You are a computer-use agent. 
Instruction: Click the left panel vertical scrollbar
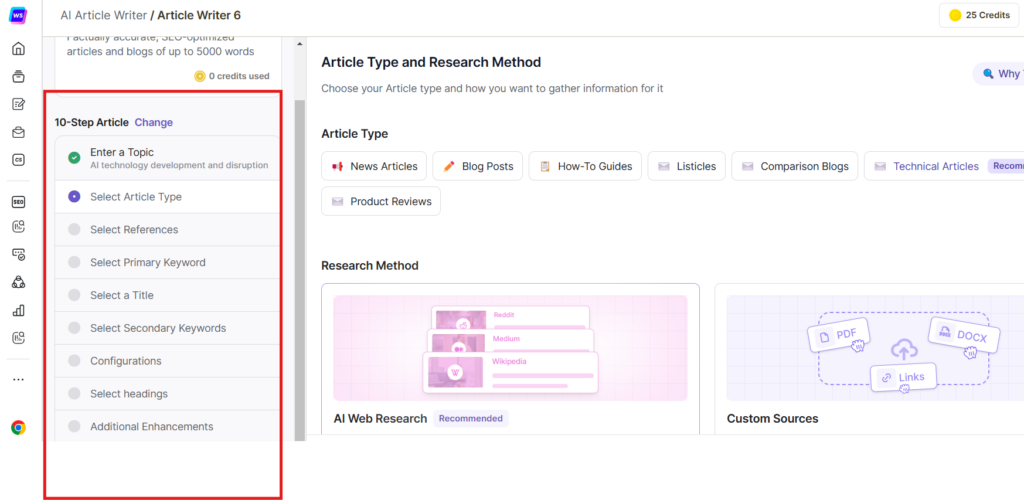tap(299, 250)
